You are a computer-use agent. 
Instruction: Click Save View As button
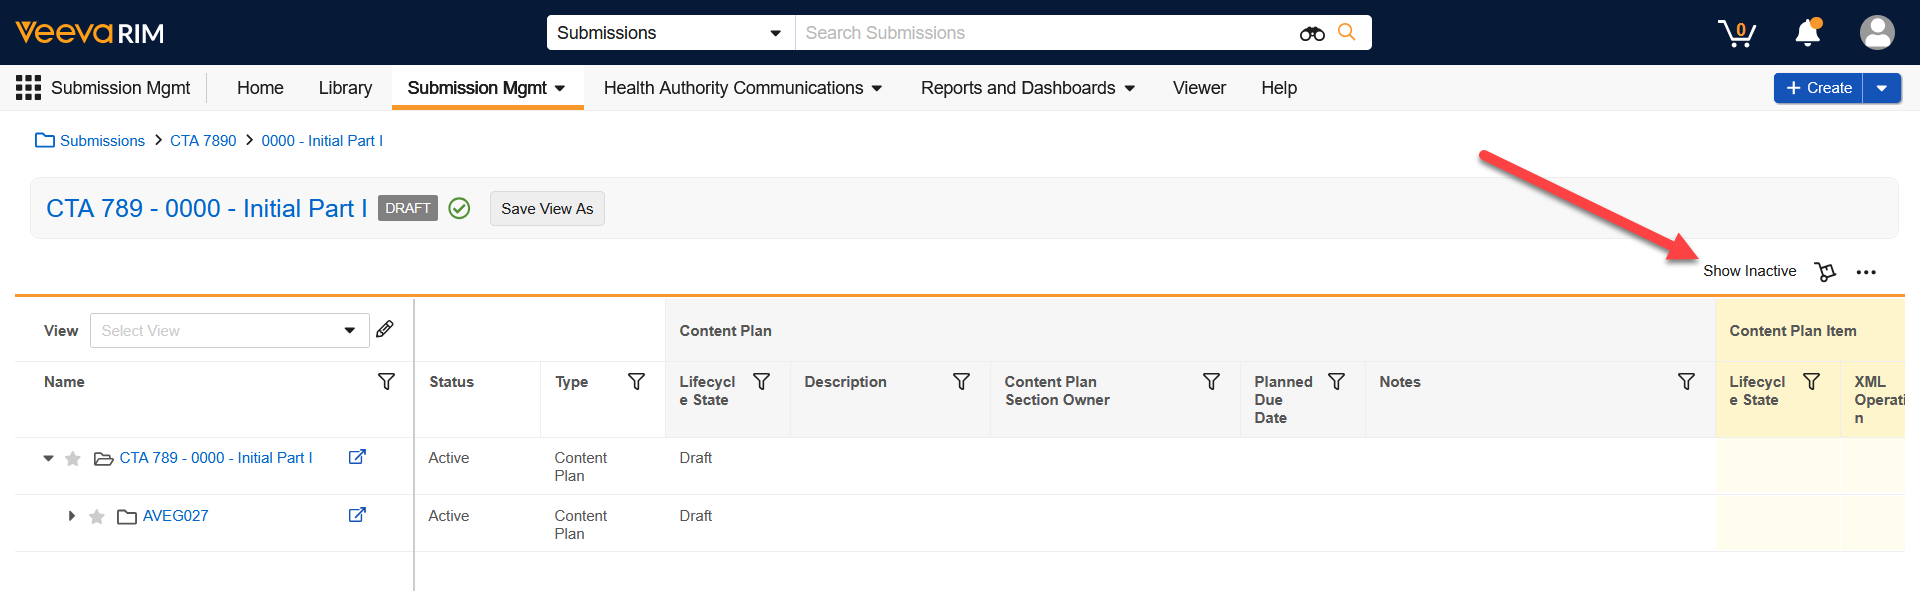(547, 208)
